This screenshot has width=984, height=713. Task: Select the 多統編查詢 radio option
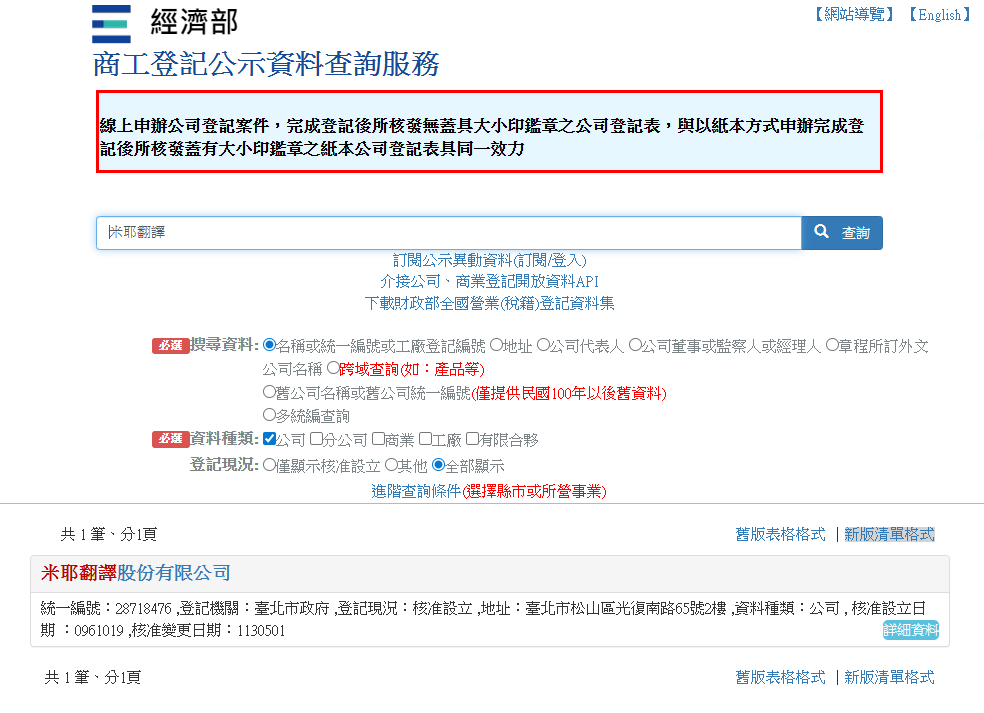coord(269,414)
